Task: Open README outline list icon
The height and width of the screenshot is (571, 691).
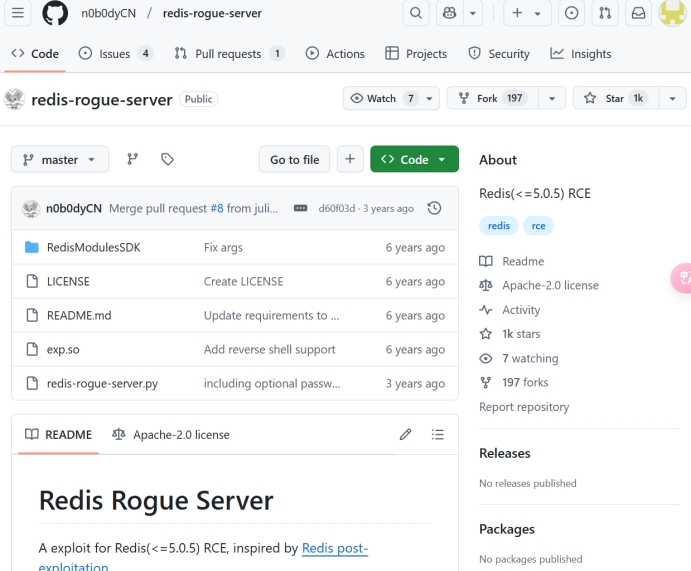Action: coord(437,434)
